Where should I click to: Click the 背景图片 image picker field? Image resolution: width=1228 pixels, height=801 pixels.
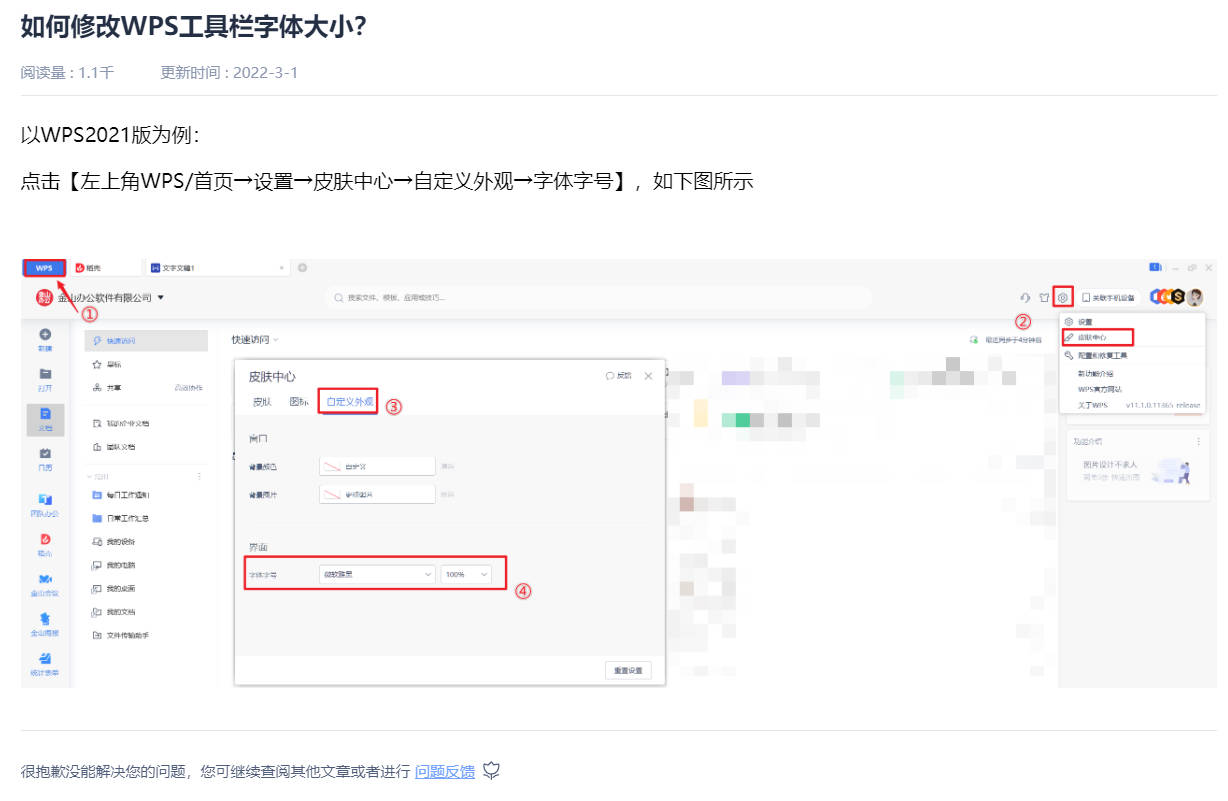point(377,494)
